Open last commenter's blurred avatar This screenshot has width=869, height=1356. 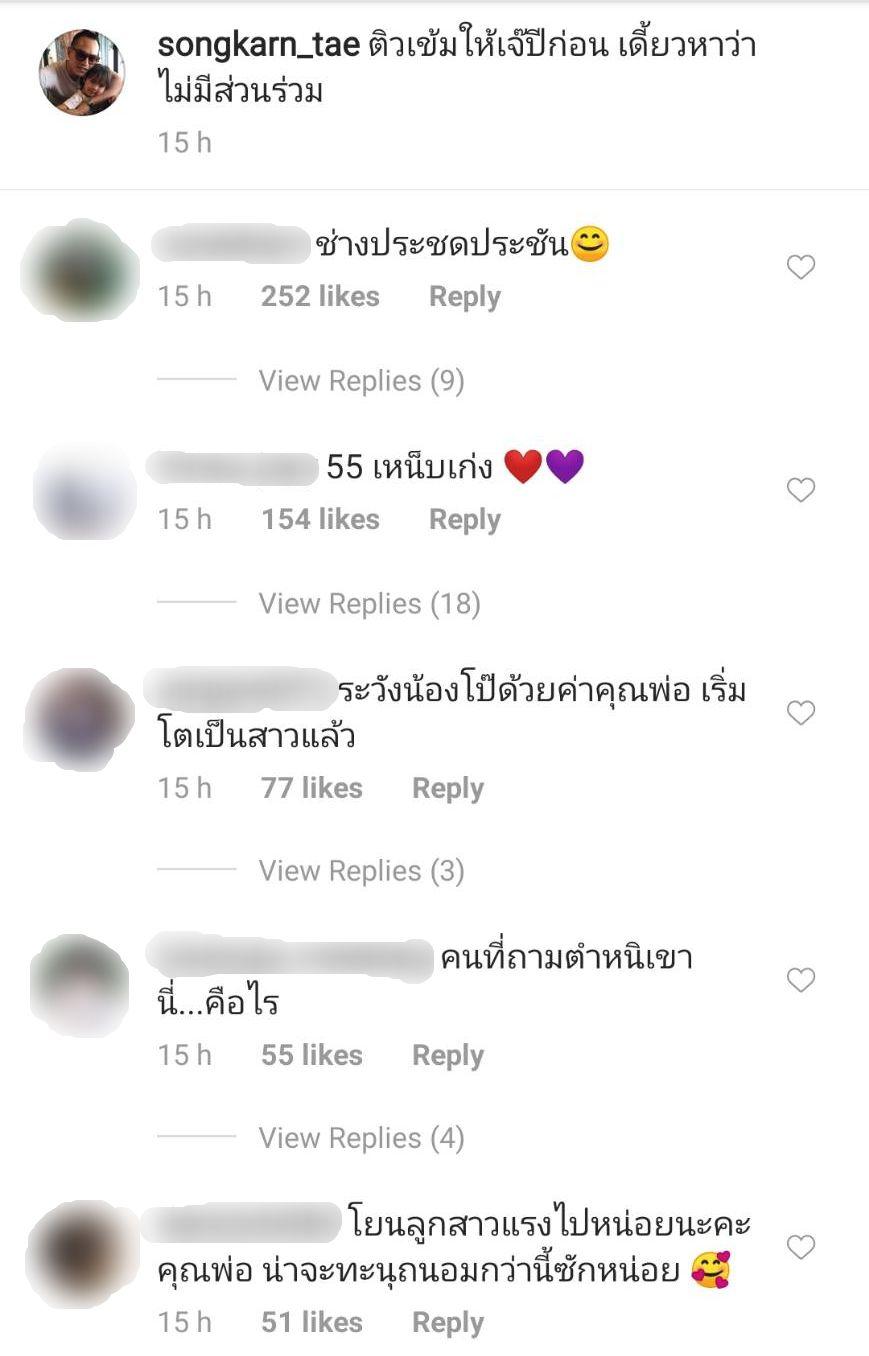(x=80, y=1250)
